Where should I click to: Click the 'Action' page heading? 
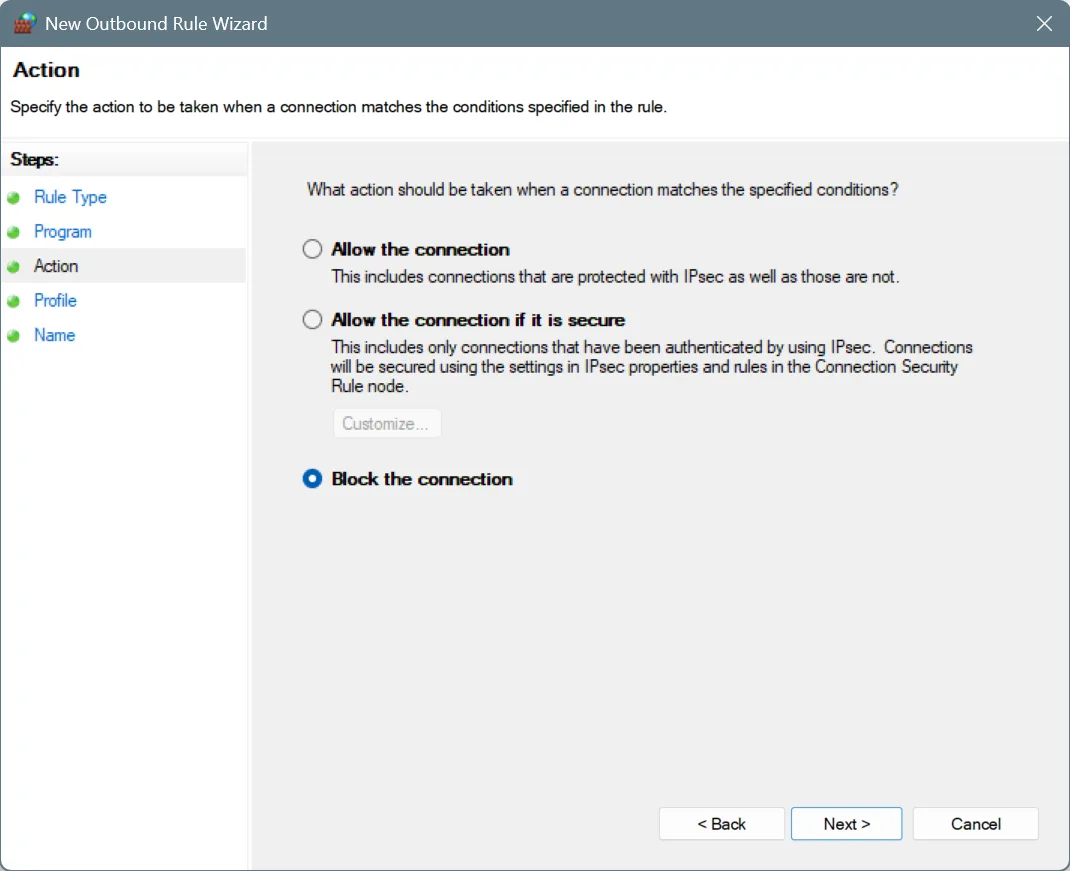pyautogui.click(x=46, y=70)
